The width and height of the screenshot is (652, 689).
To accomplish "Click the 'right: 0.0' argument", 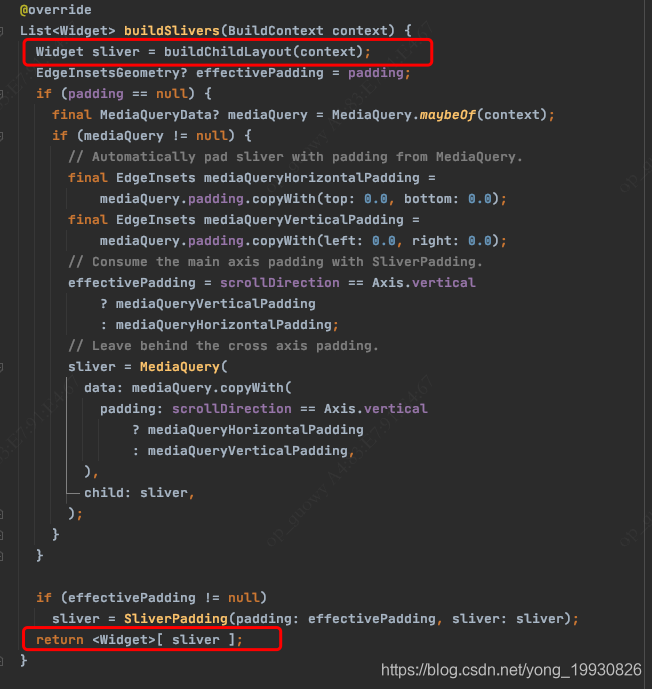I will pos(452,241).
